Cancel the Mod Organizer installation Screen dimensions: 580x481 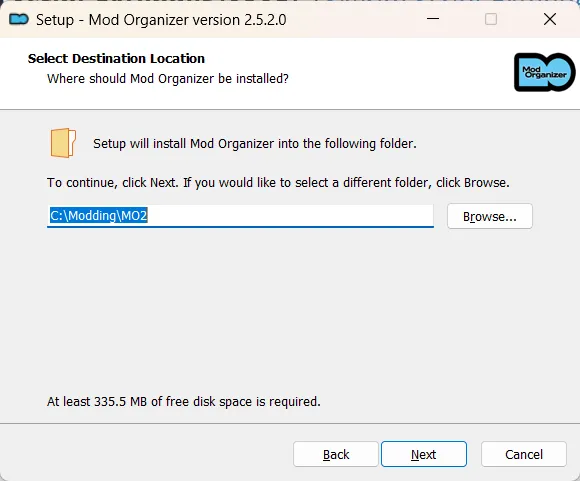524,454
